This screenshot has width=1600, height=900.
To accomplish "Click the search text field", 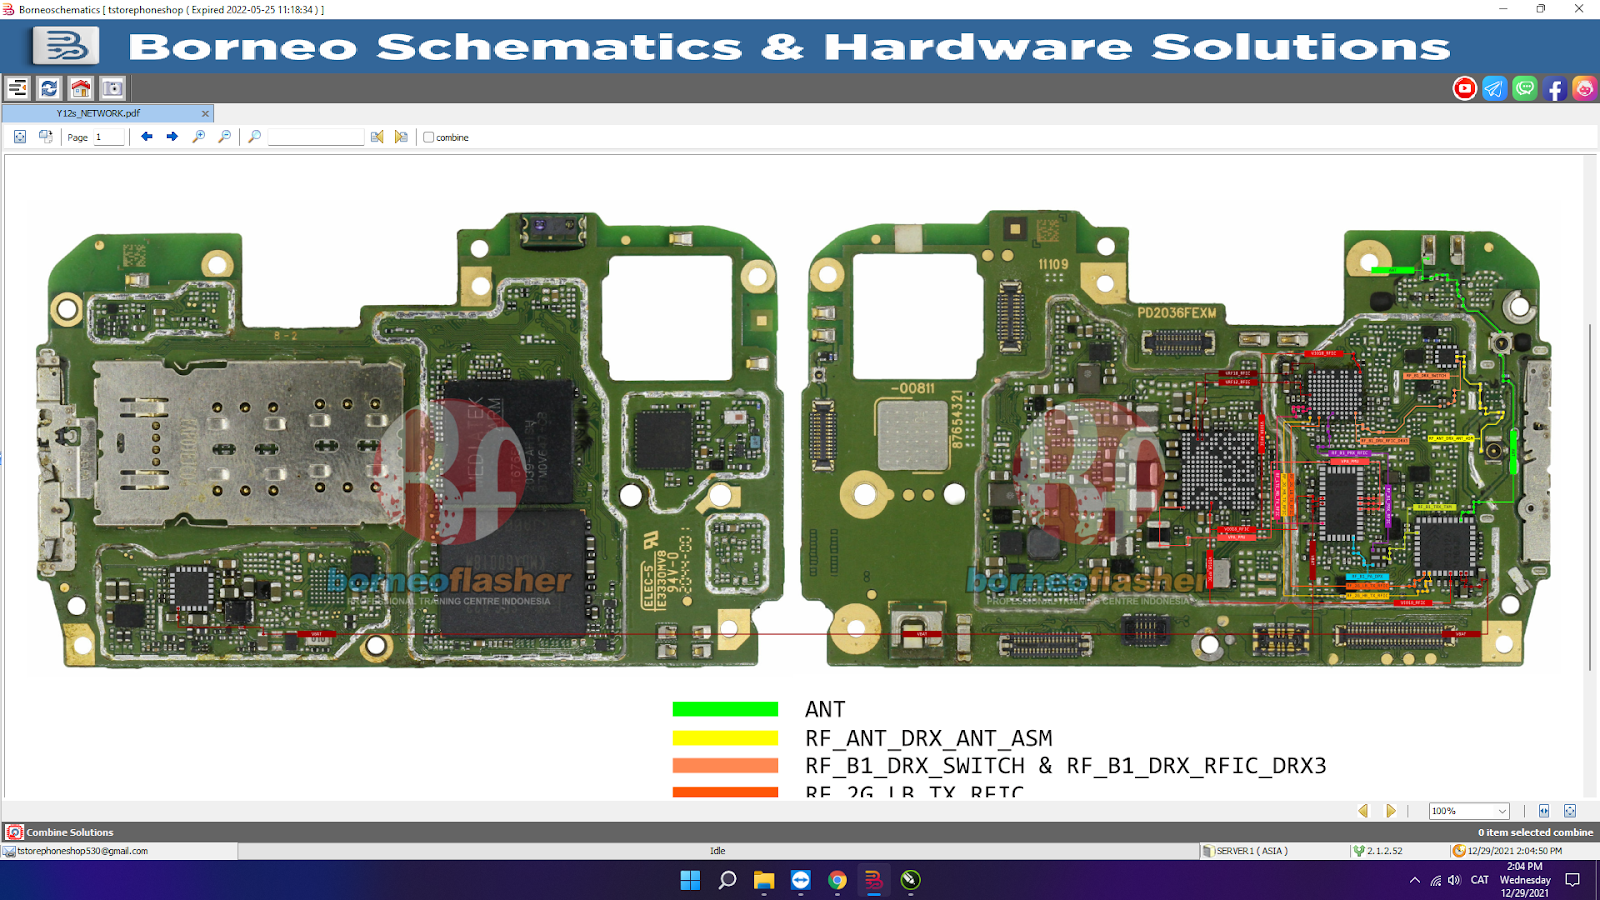I will click(x=316, y=137).
